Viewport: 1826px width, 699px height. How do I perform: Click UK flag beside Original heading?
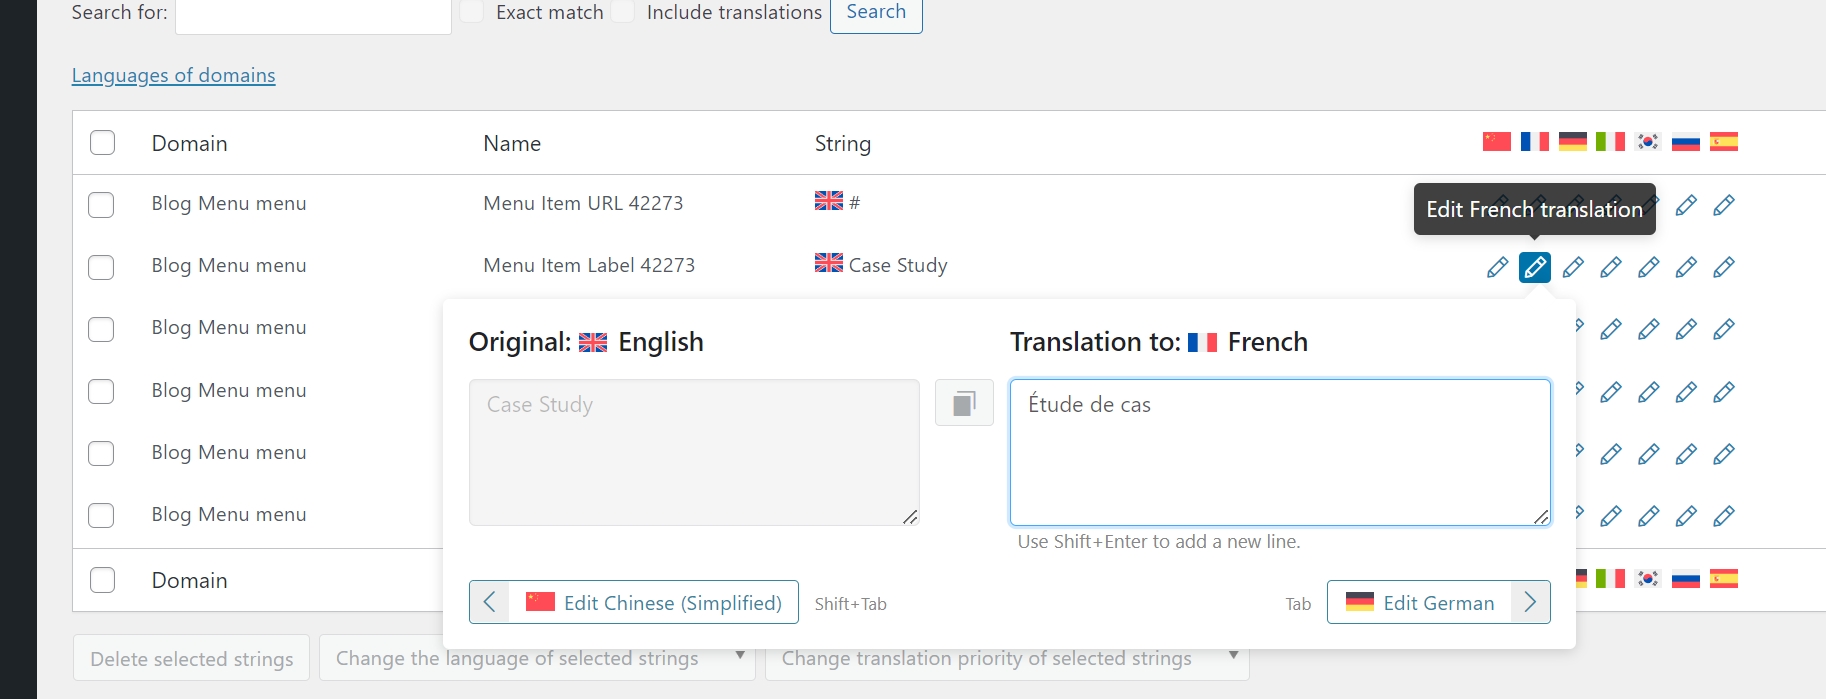(593, 342)
